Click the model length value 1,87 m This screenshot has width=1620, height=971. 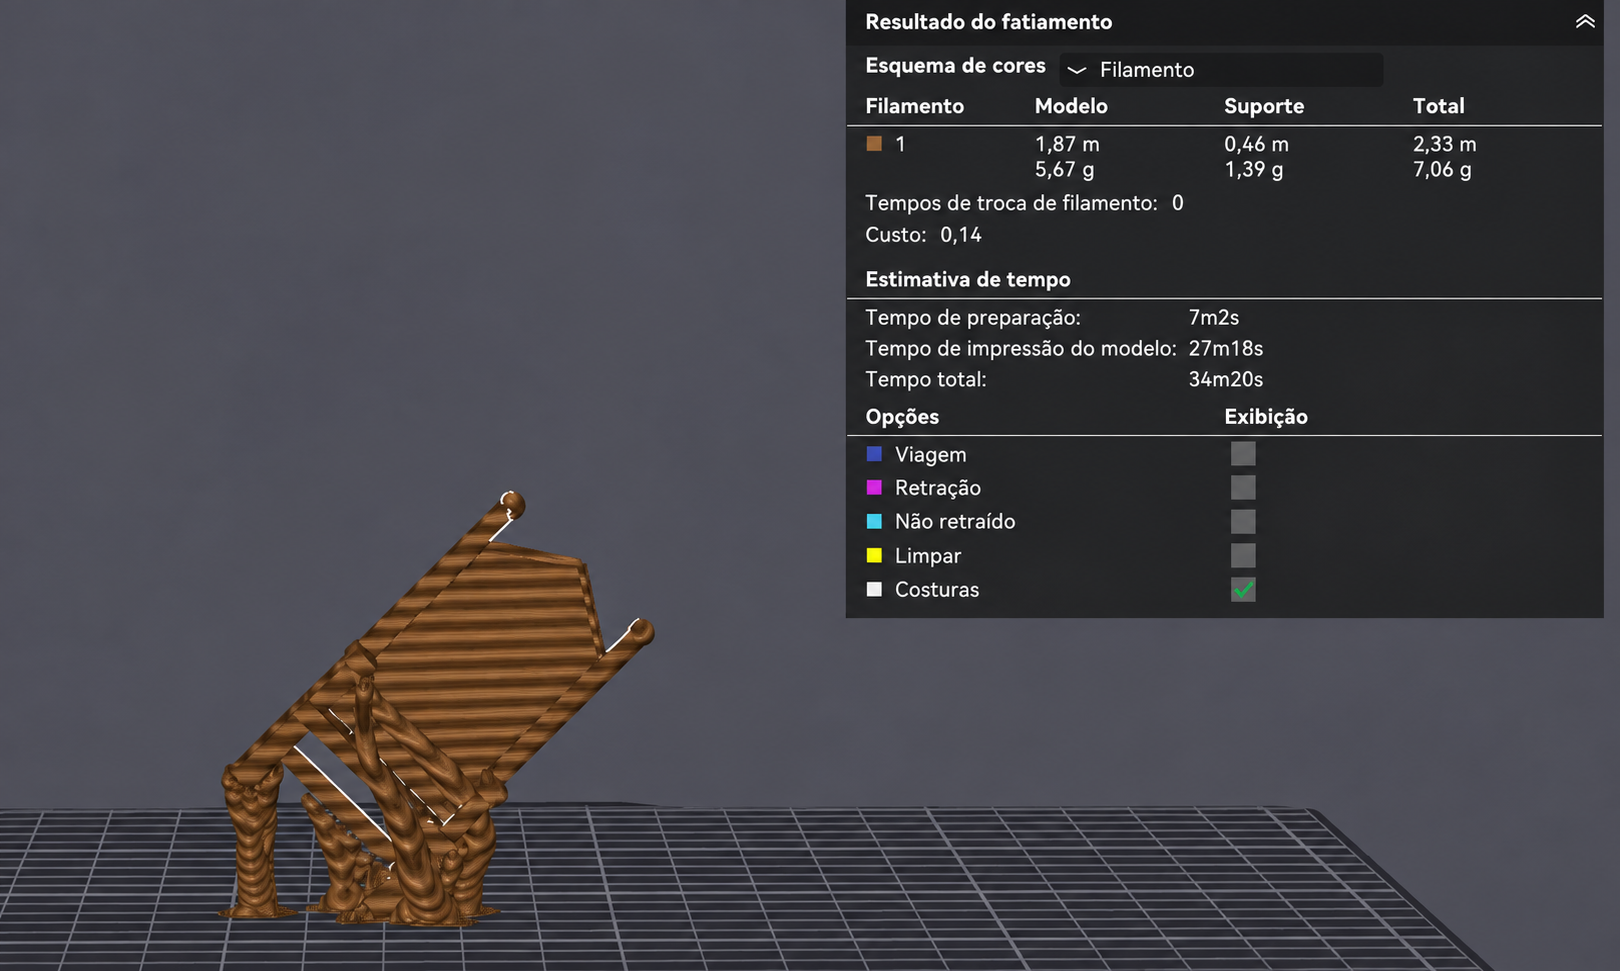point(1067,144)
